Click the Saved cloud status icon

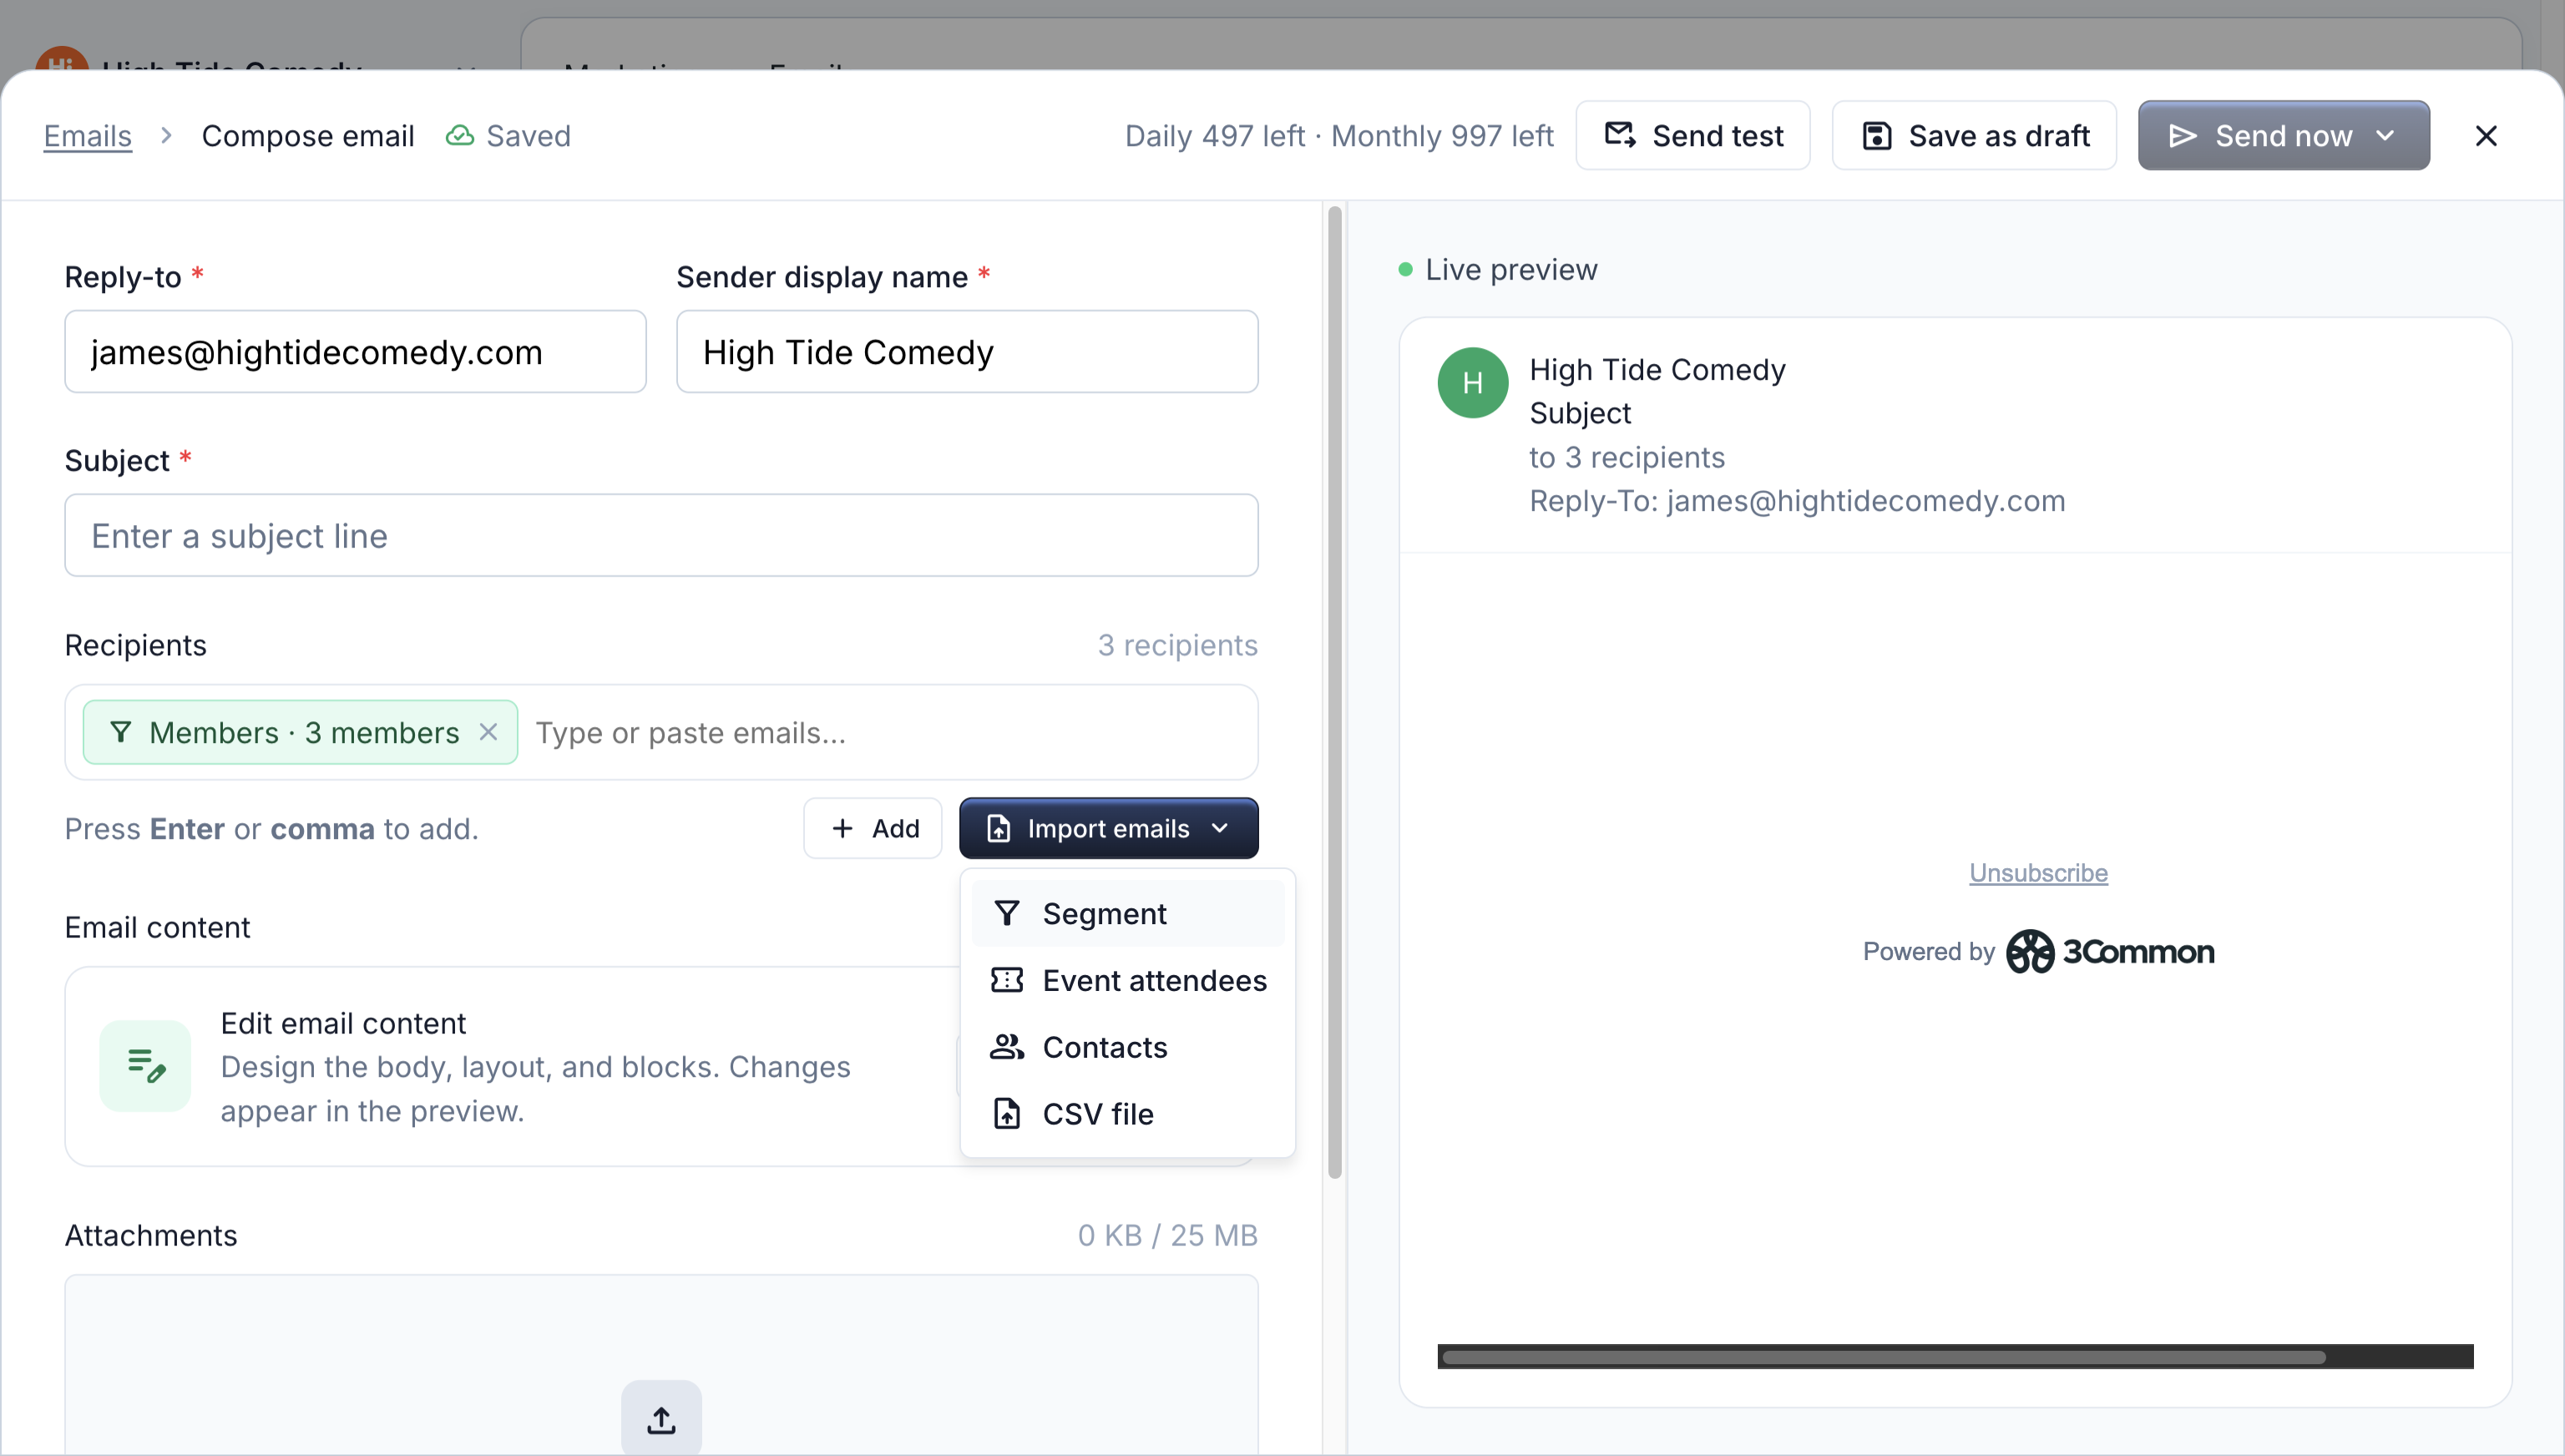tap(459, 135)
